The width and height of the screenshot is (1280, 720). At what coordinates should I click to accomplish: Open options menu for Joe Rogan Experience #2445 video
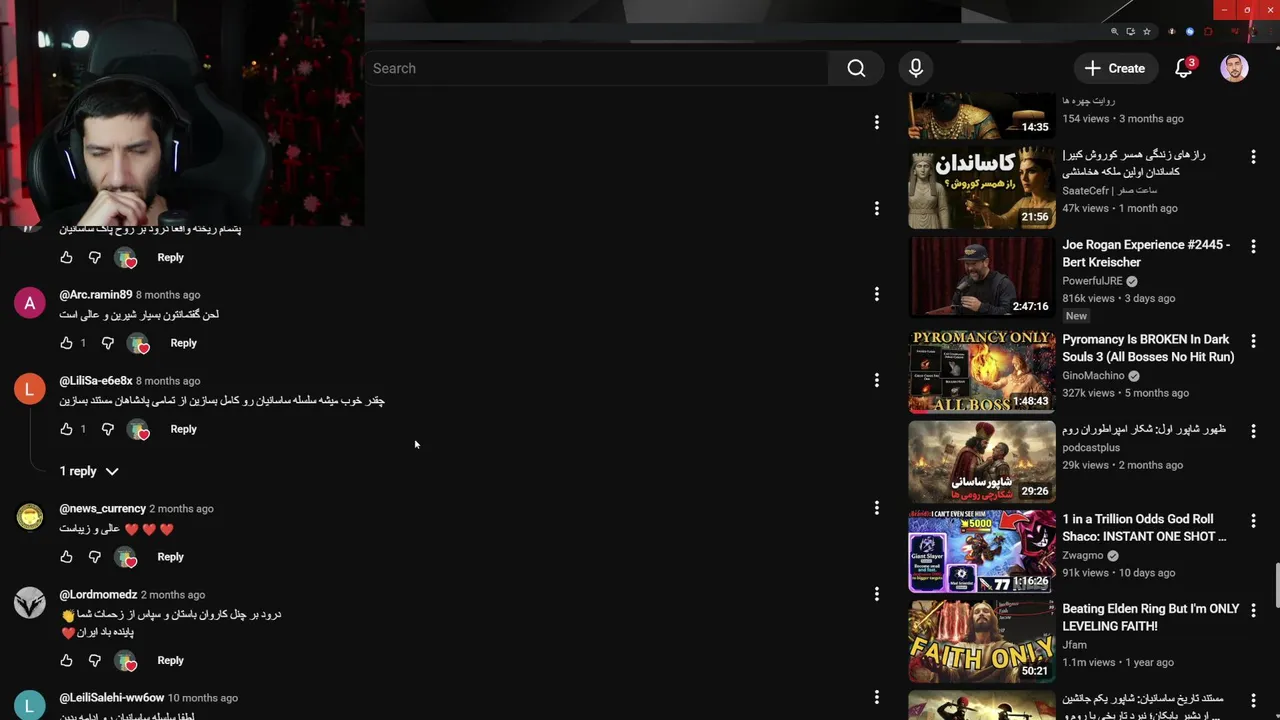tap(1253, 246)
